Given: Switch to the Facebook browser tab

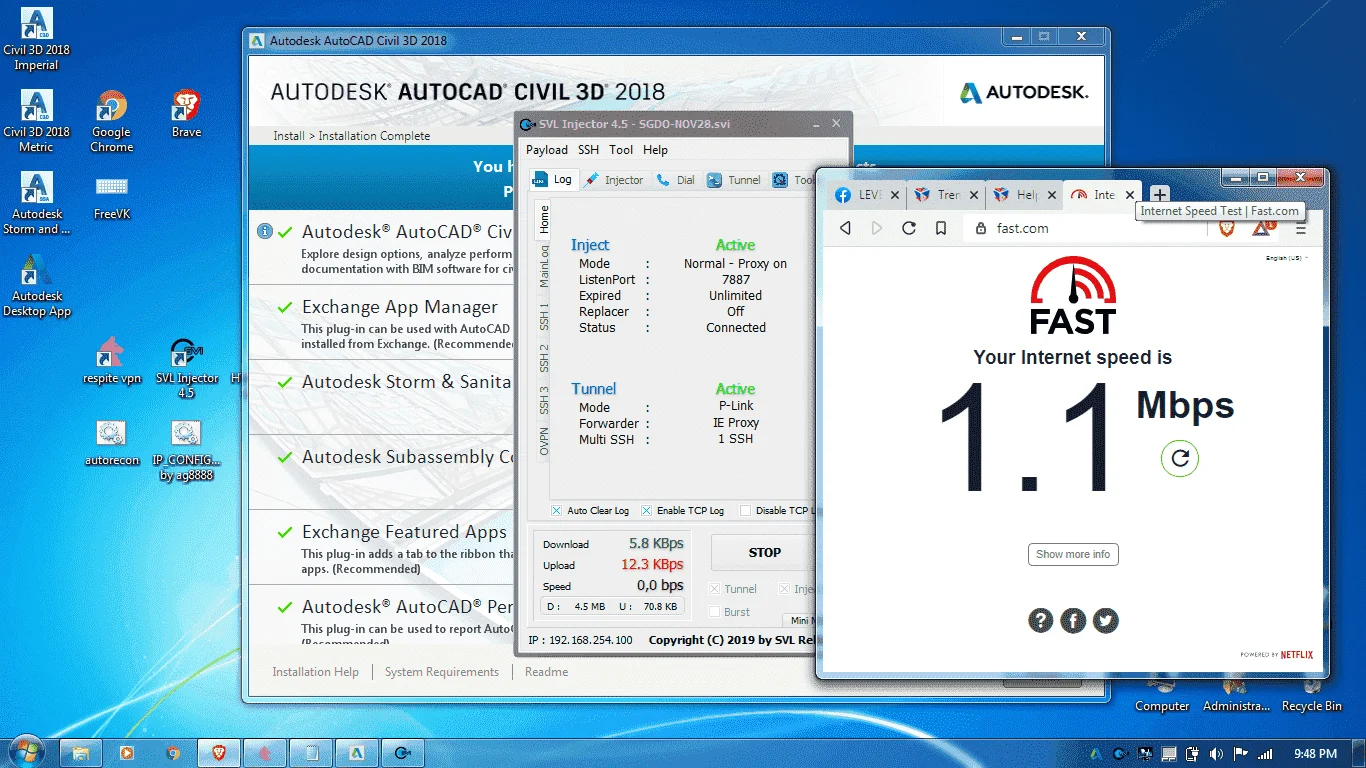Looking at the screenshot, I should [865, 195].
